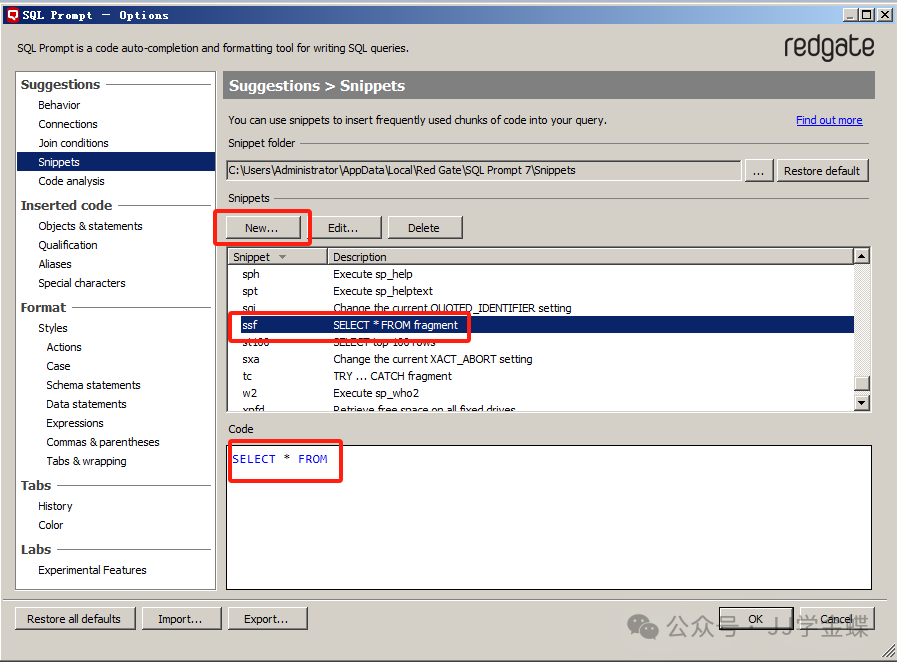Select Styles under Format
The image size is (897, 662).
pos(53,328)
